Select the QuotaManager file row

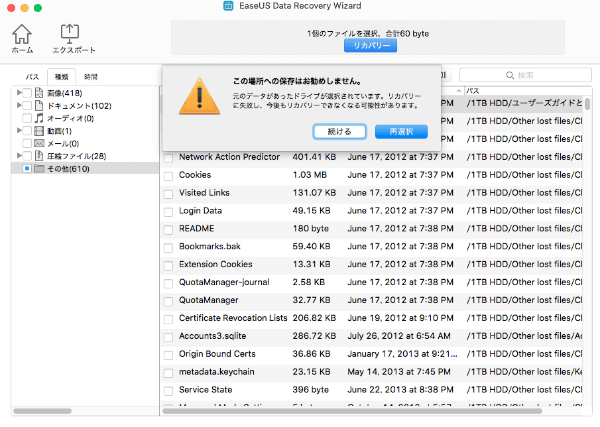pyautogui.click(x=372, y=300)
